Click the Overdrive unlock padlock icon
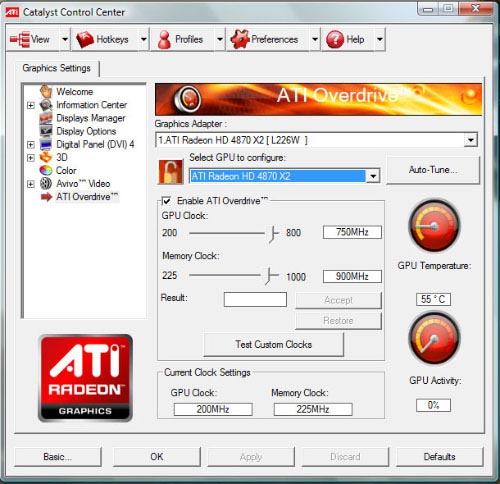Viewport: 500px width, 484px height. point(171,172)
